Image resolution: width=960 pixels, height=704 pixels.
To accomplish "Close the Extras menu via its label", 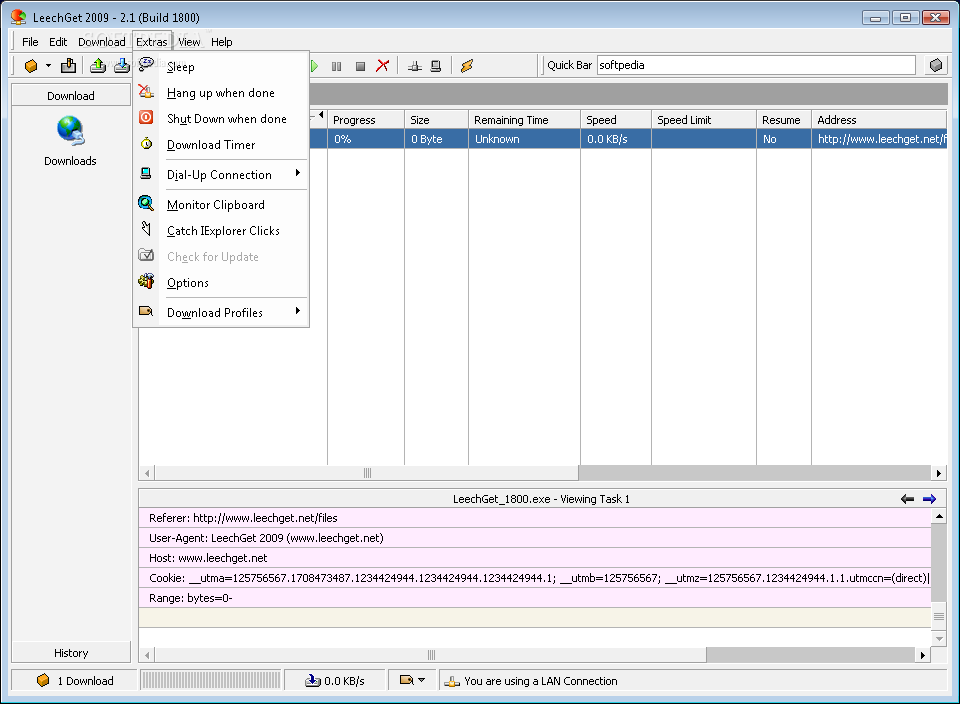I will coord(152,42).
